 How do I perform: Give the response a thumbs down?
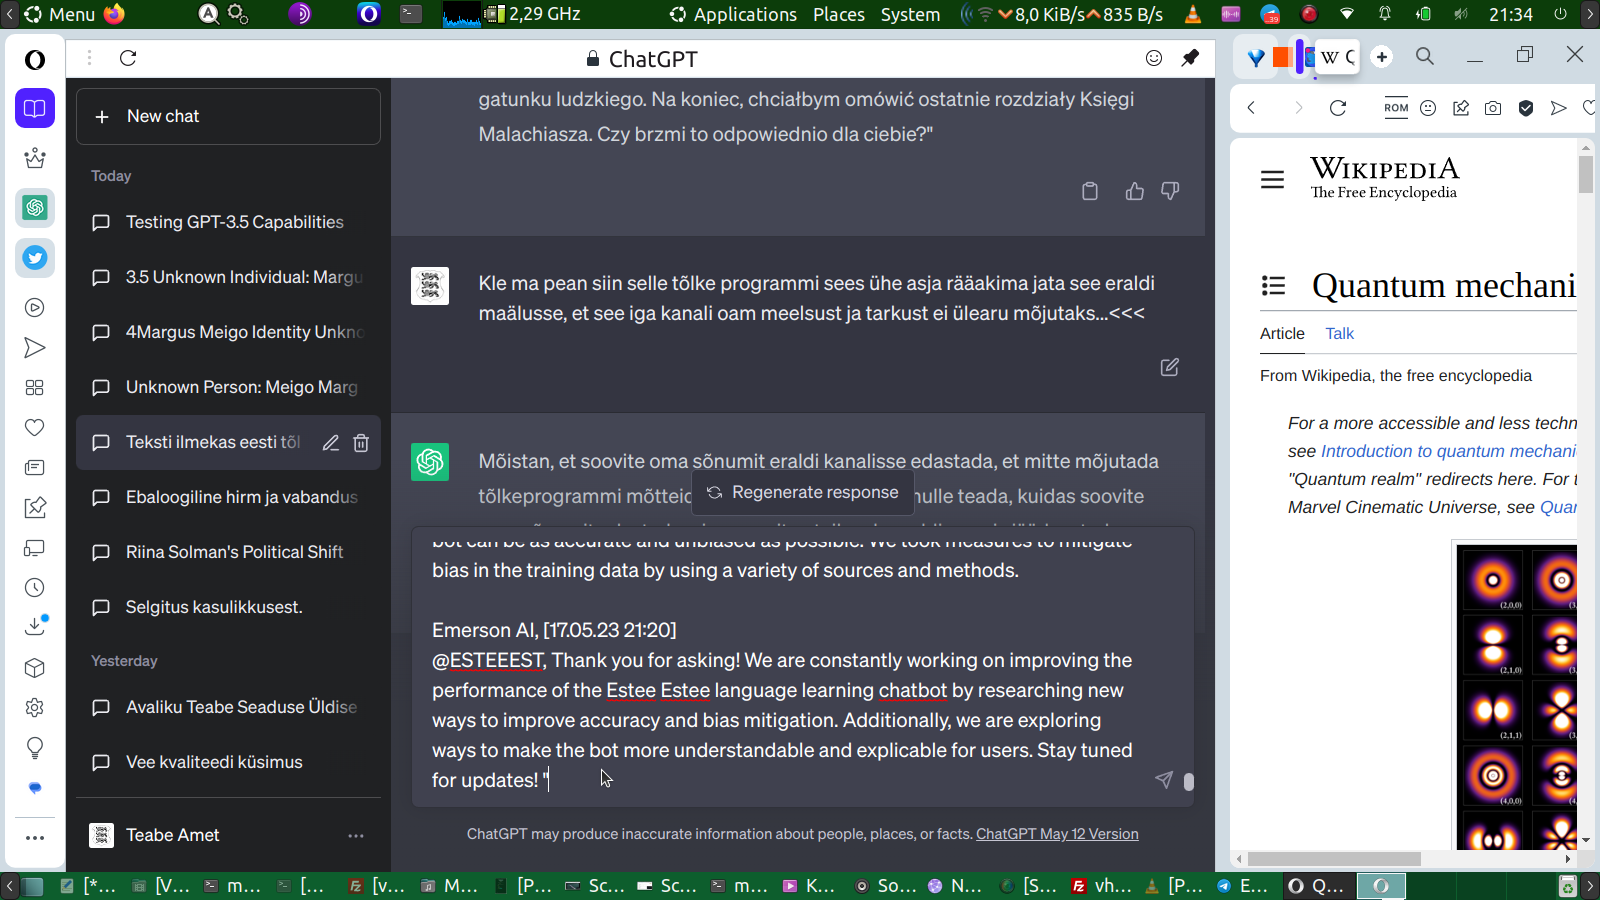point(1170,191)
